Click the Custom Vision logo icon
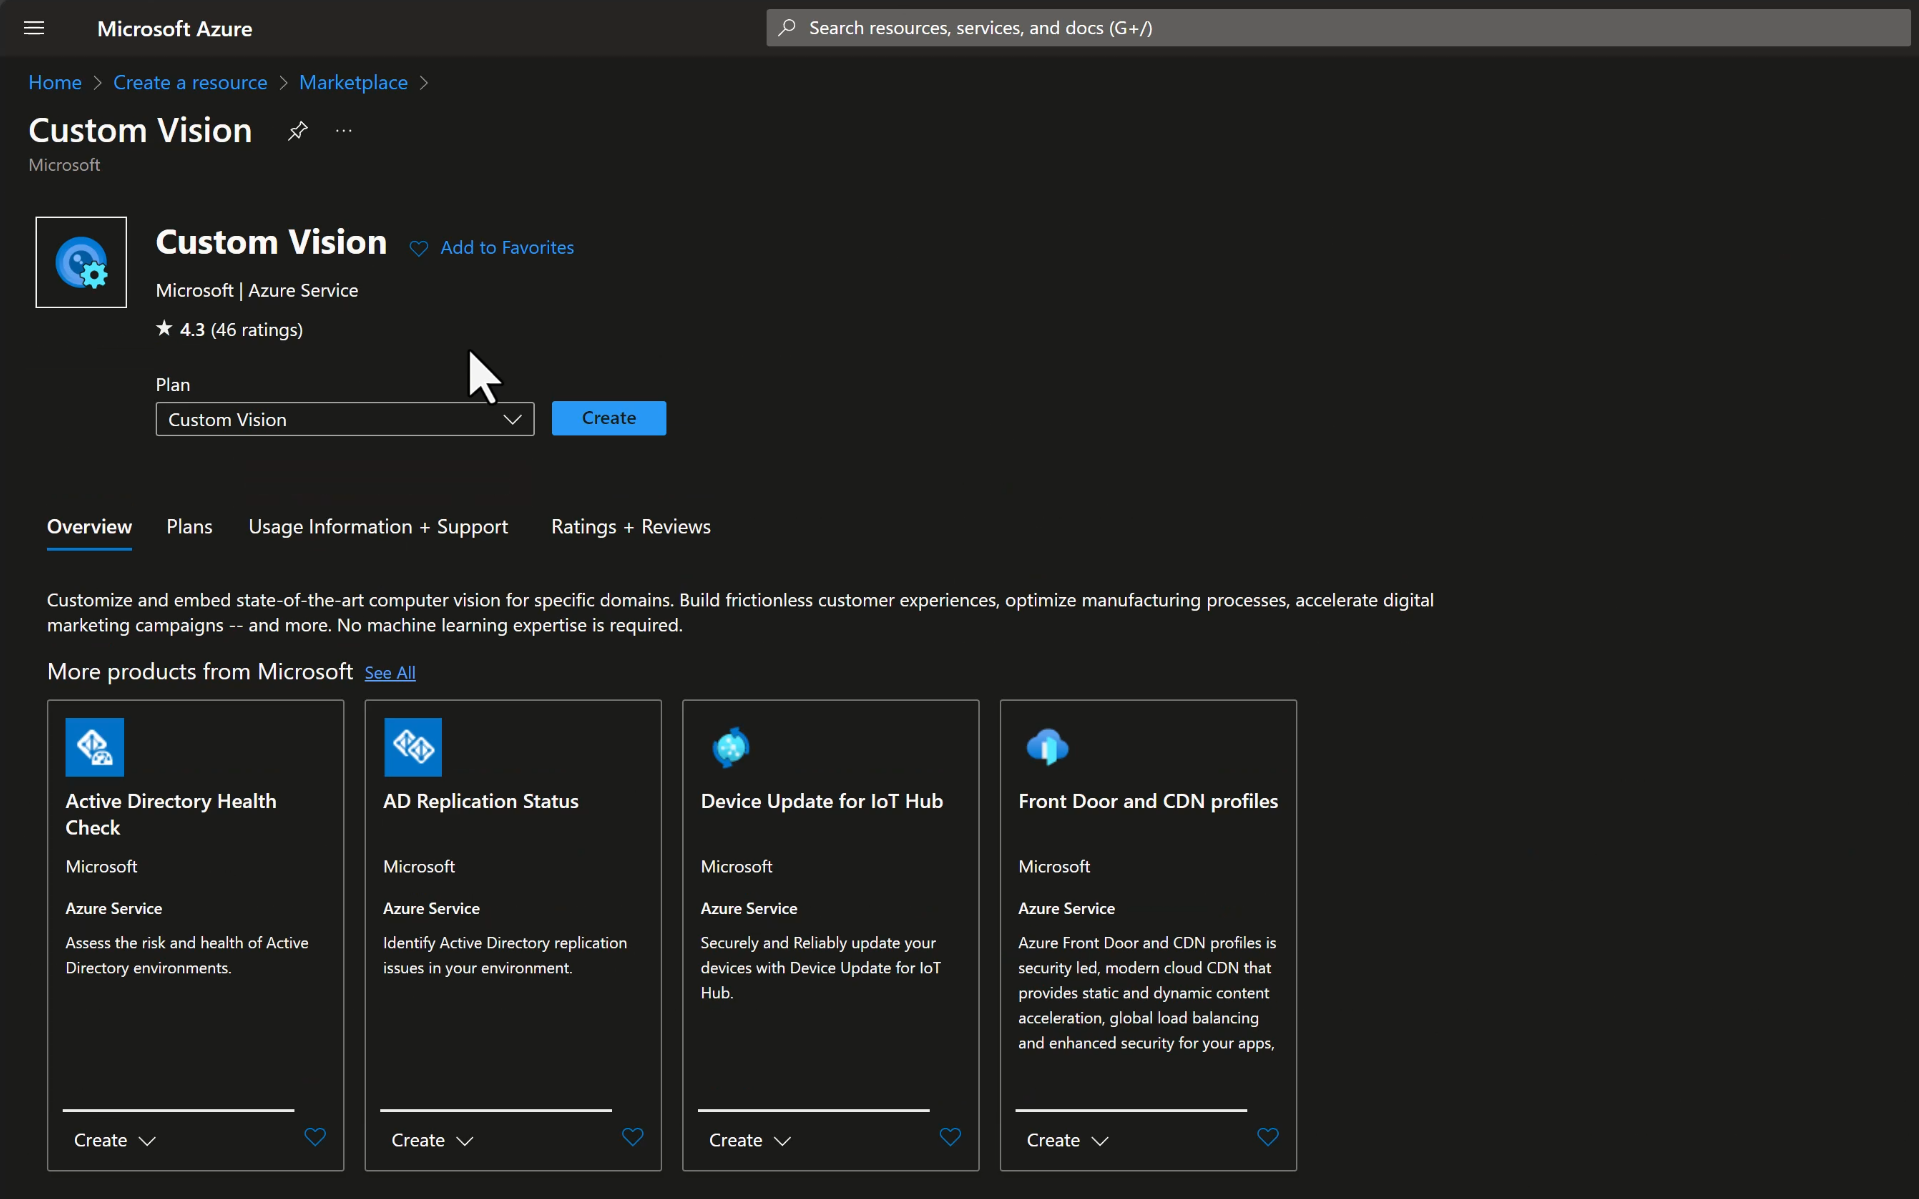 [x=81, y=262]
